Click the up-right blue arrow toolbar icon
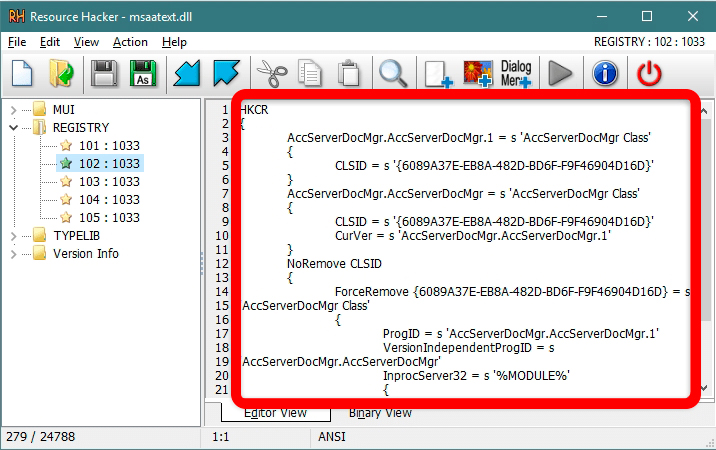Screen dimensions: 716x450 point(226,73)
